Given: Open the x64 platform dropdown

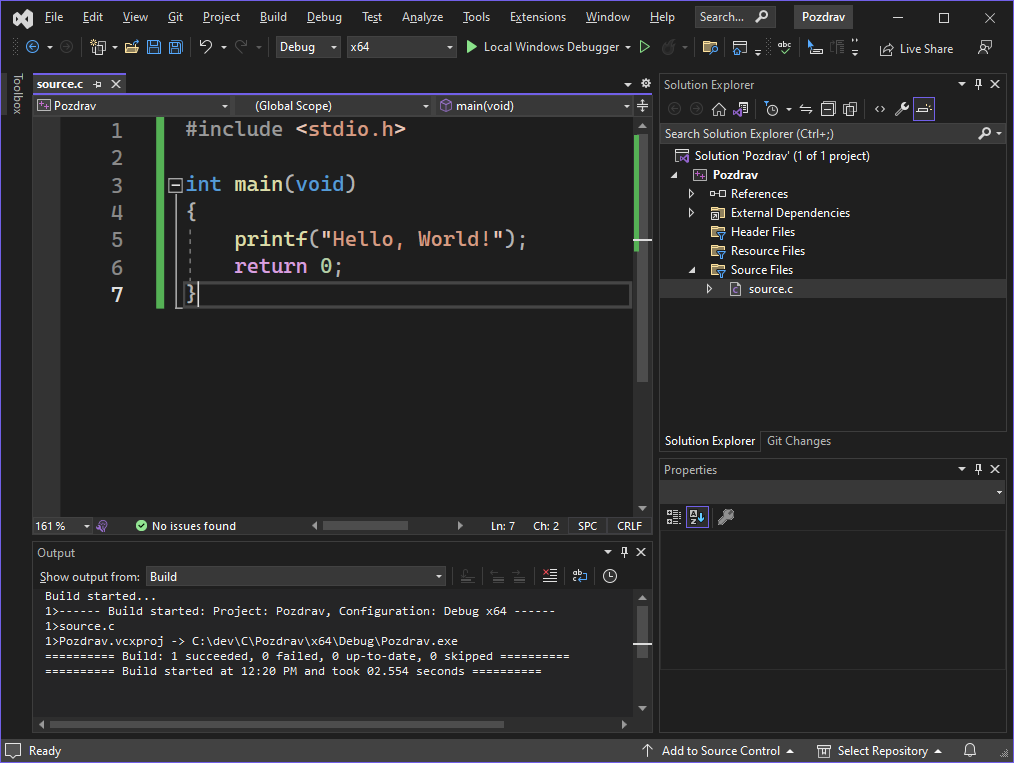Looking at the screenshot, I should point(401,47).
